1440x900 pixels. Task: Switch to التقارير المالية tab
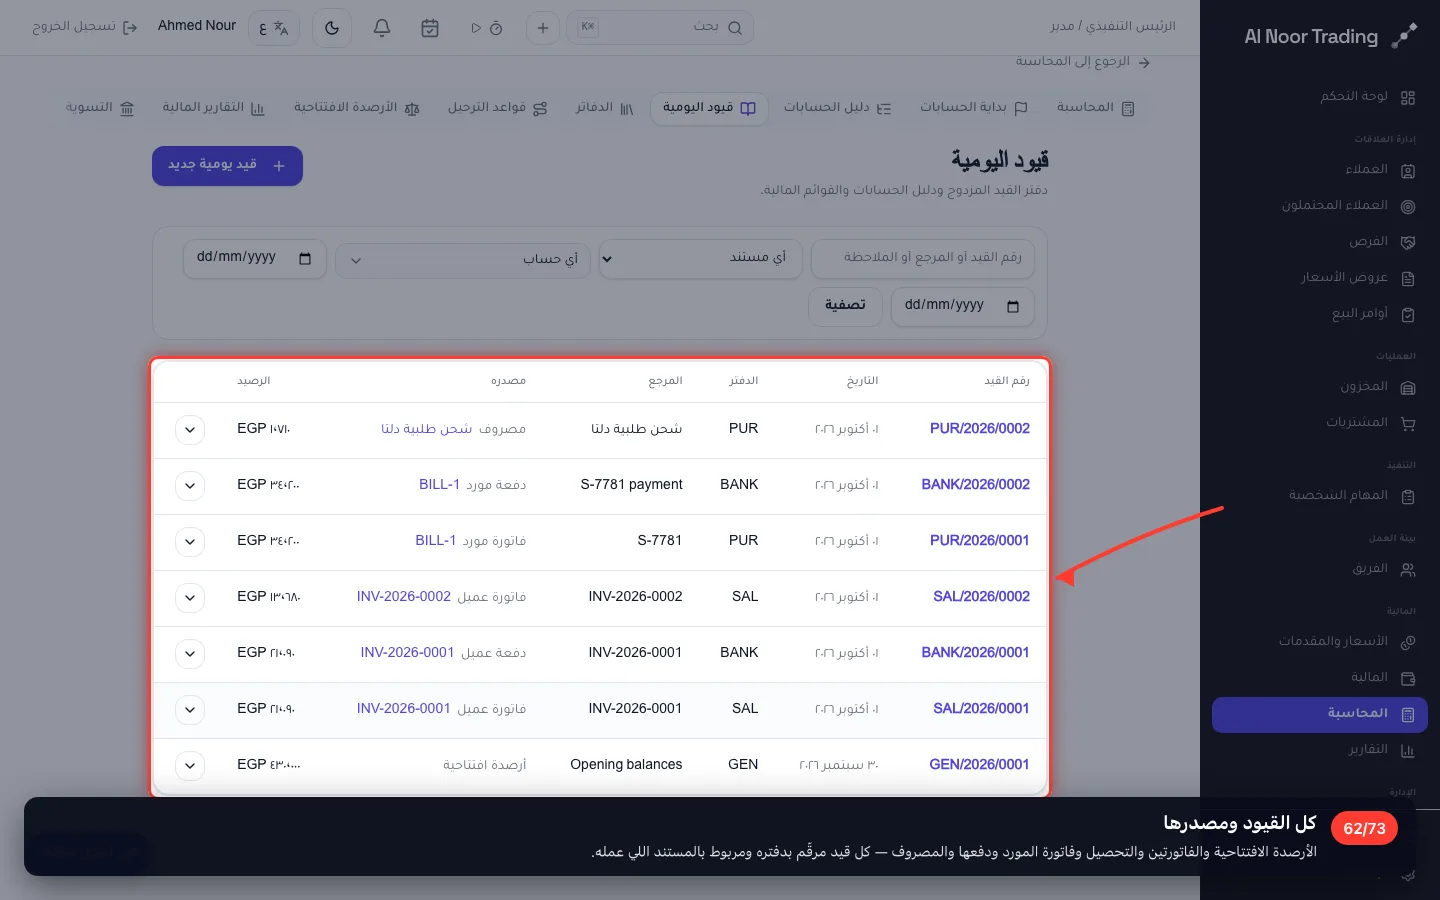[214, 108]
